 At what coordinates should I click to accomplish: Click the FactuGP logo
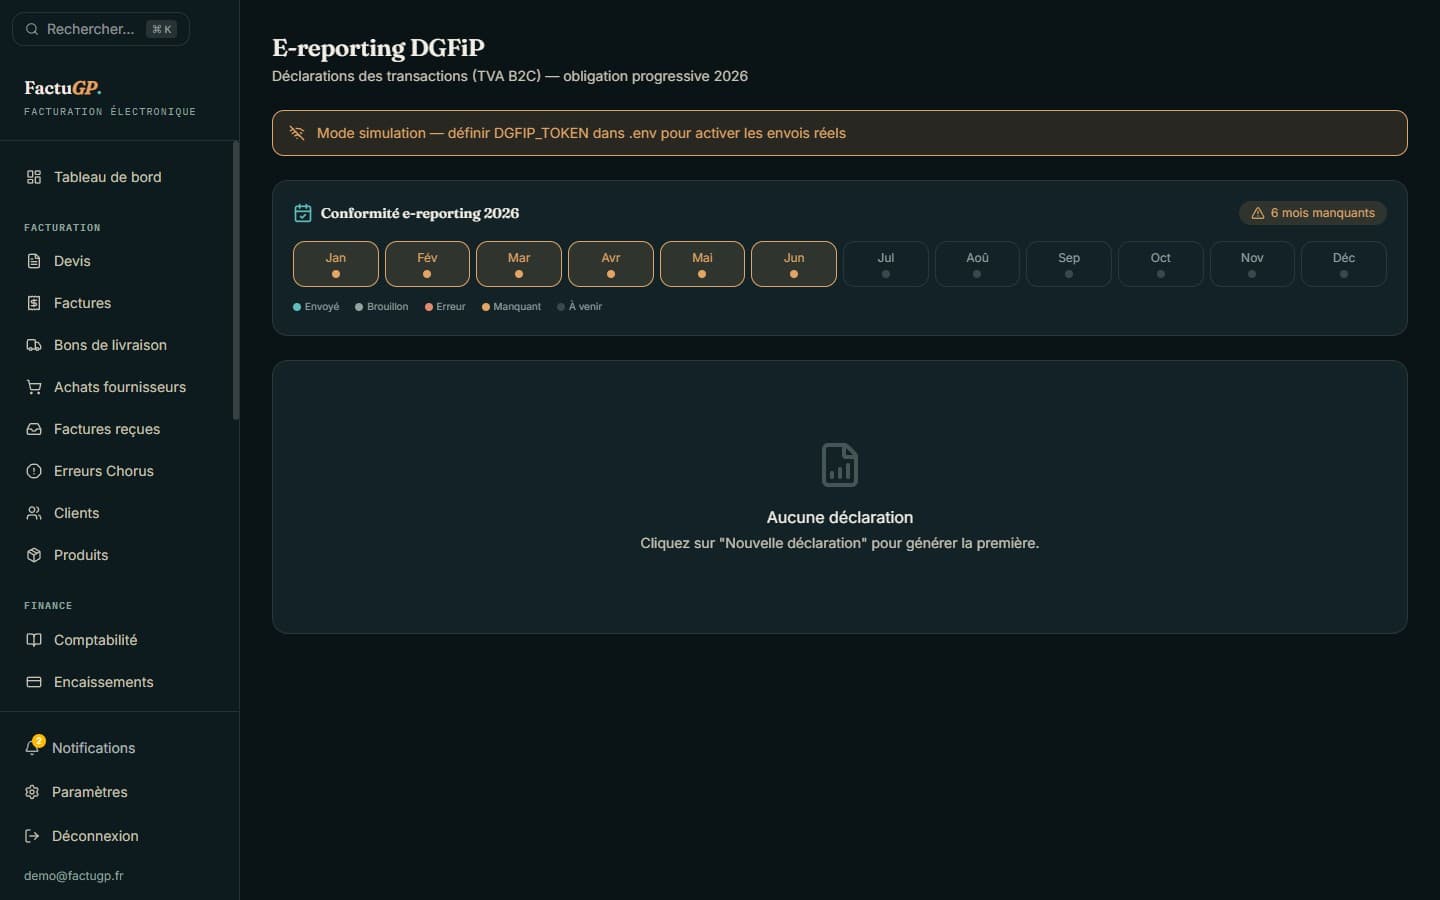(63, 88)
